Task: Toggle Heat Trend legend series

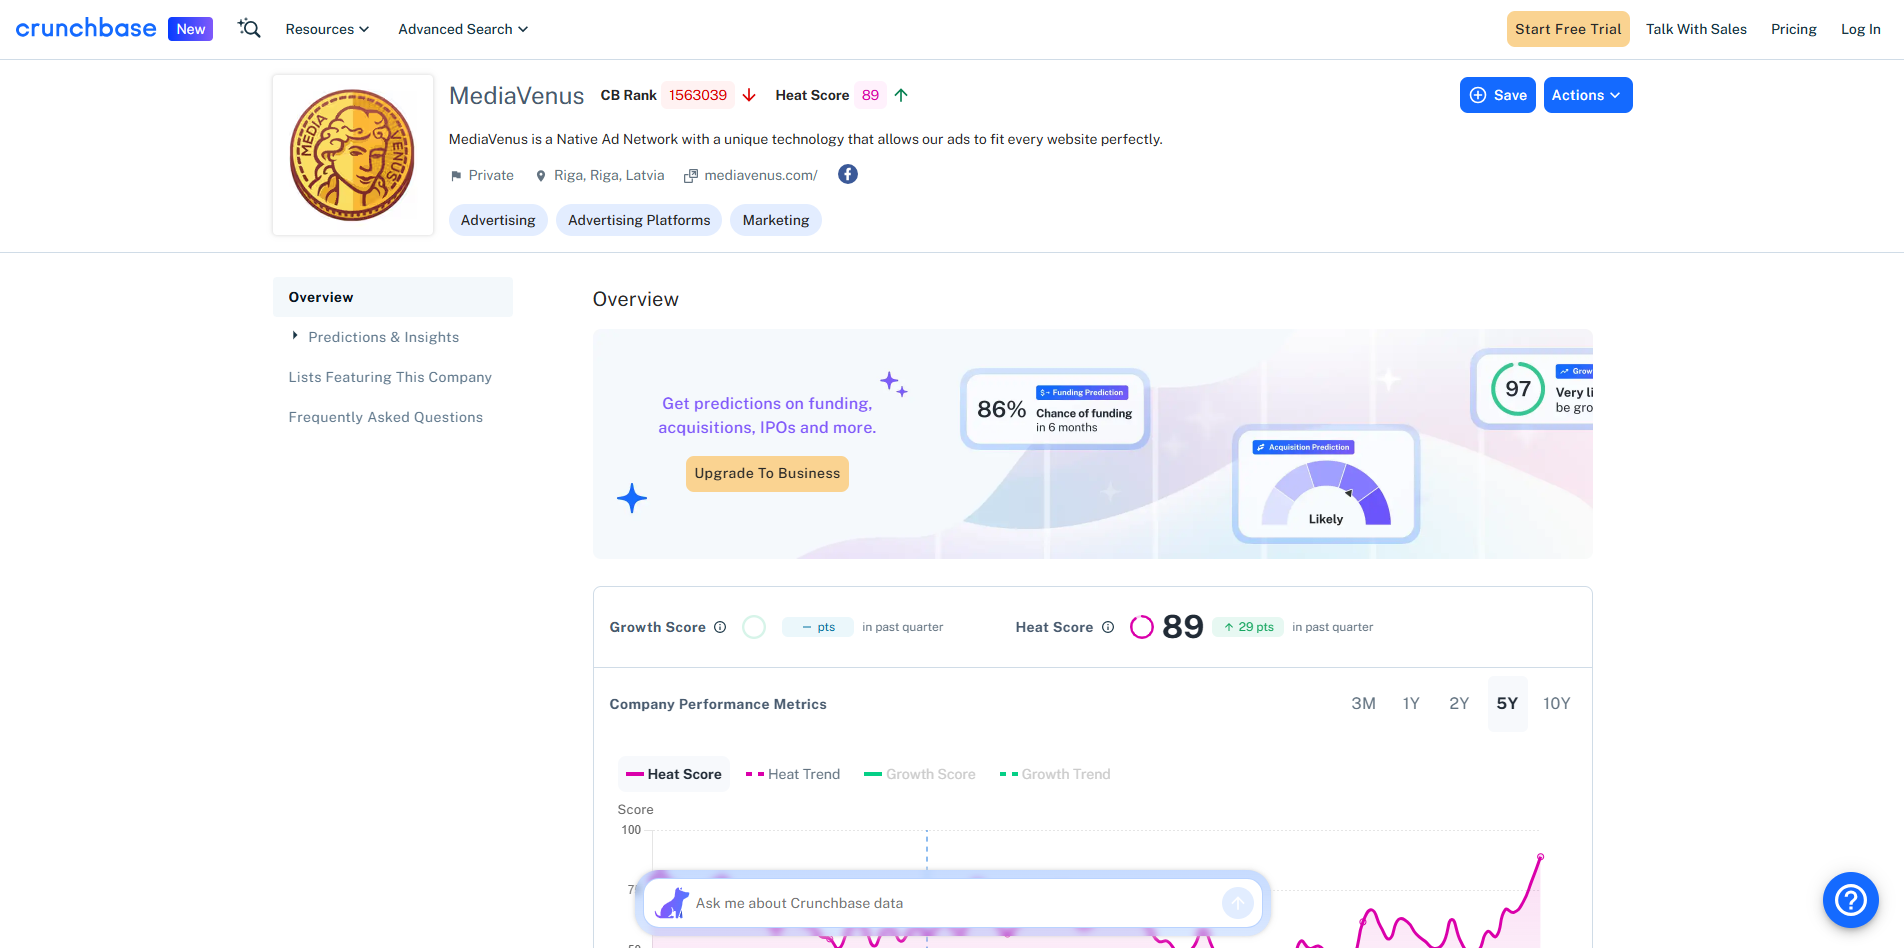Action: coord(793,774)
